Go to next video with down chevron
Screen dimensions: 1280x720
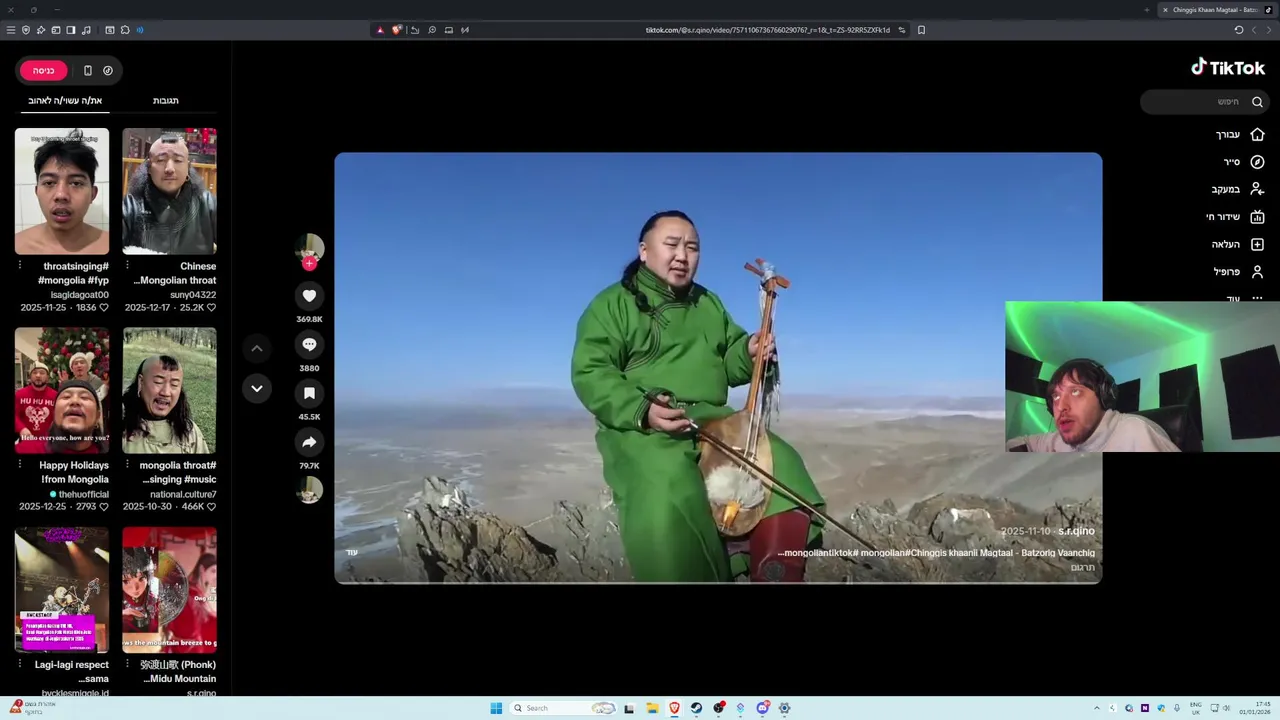coord(257,388)
